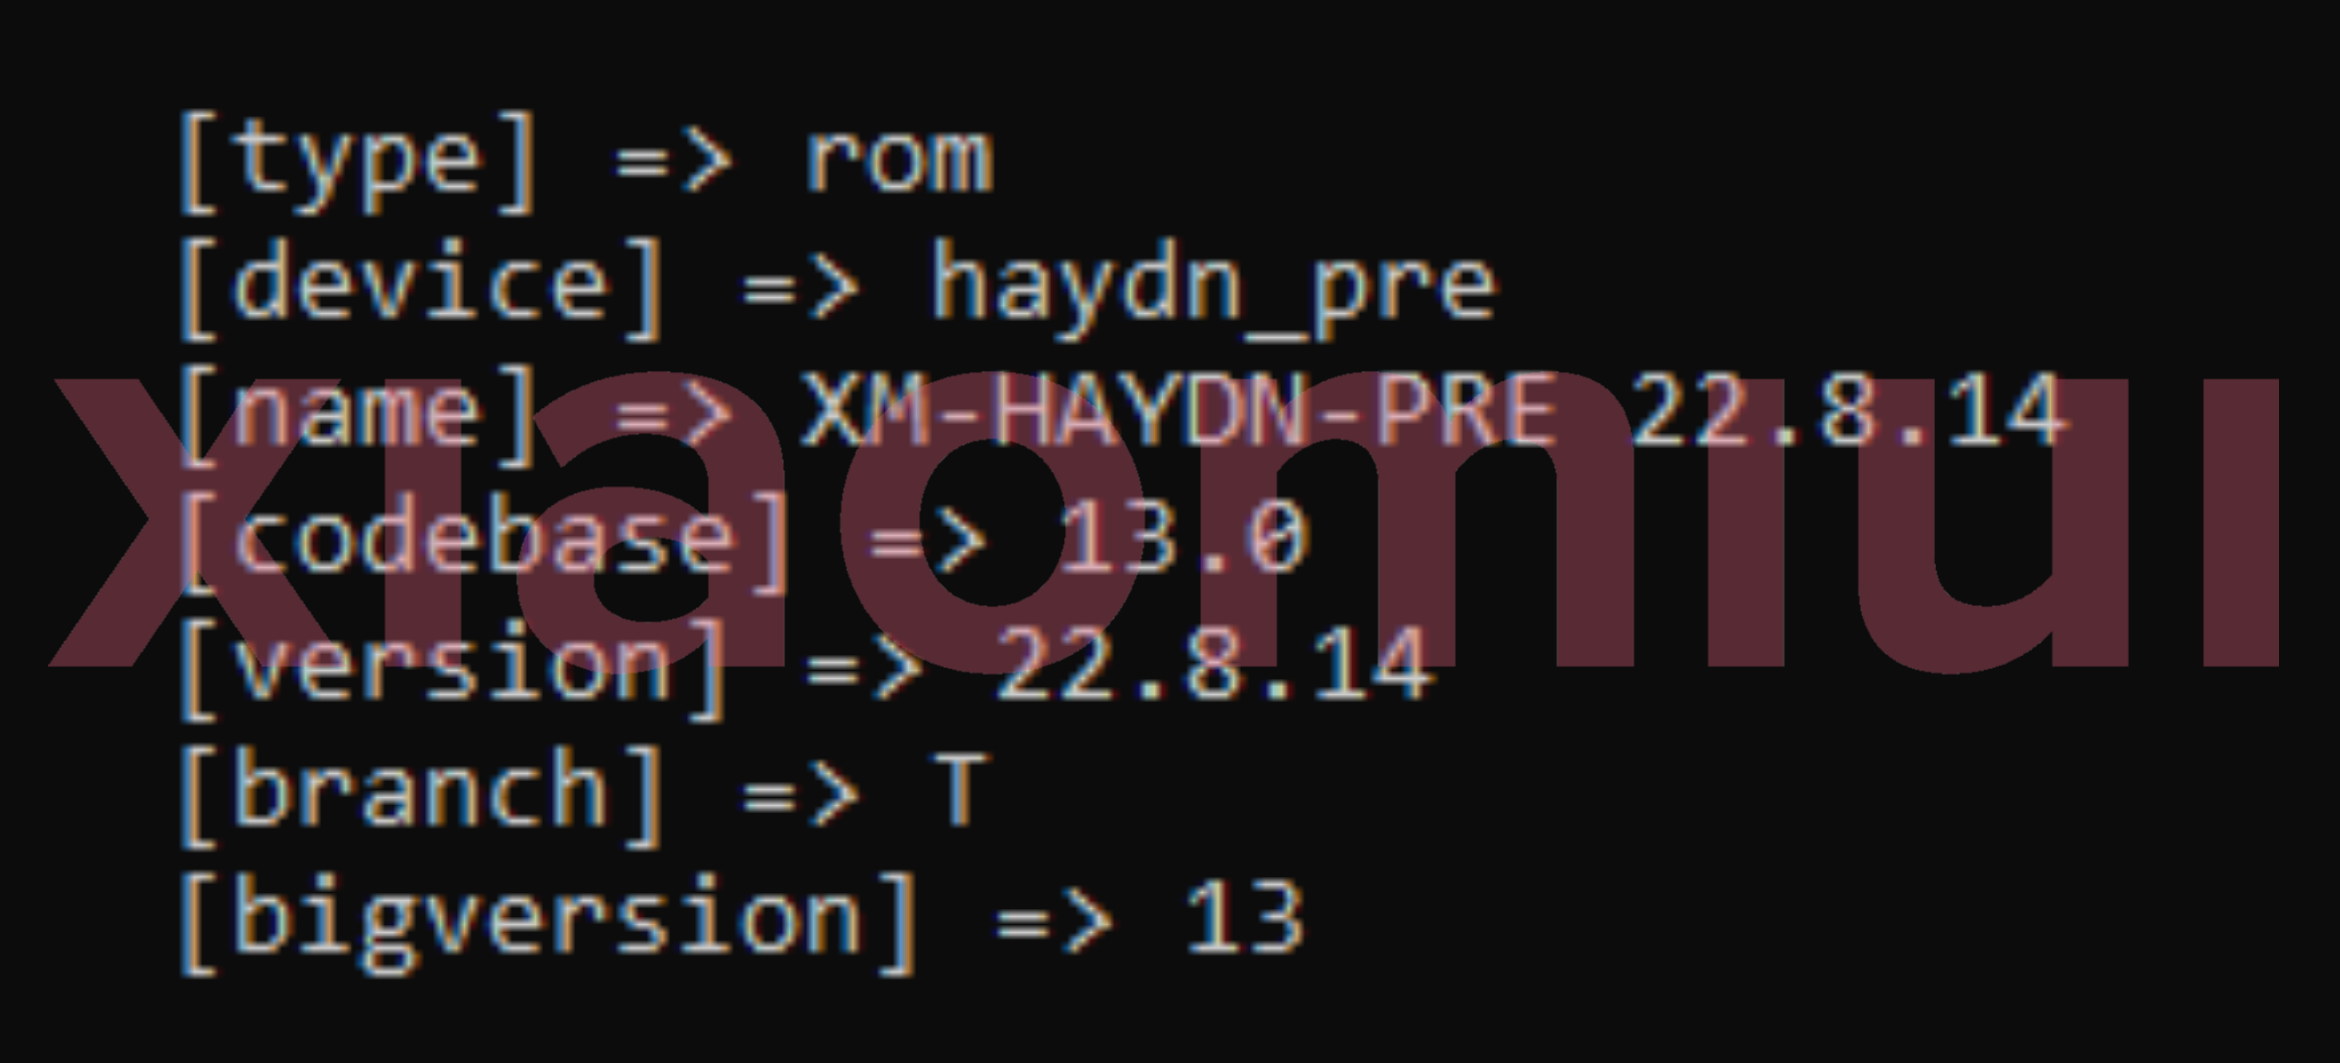Image resolution: width=2340 pixels, height=1063 pixels.
Task: Click '22.8.14' on the name line
Action: pos(1846,409)
